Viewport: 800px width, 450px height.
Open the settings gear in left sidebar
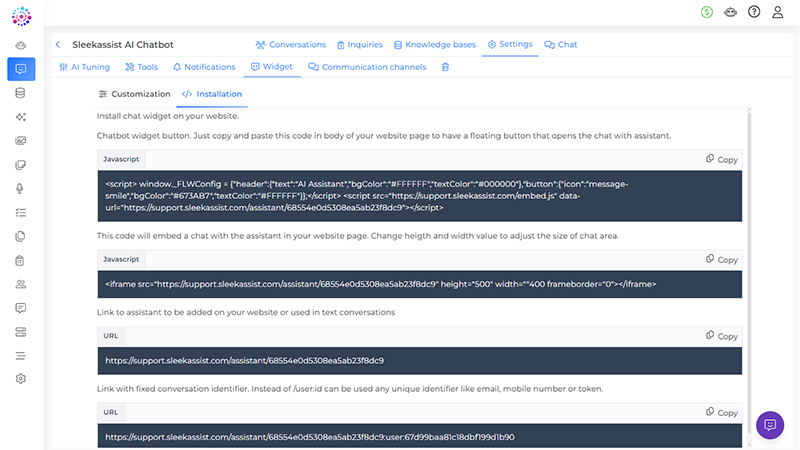(x=21, y=379)
